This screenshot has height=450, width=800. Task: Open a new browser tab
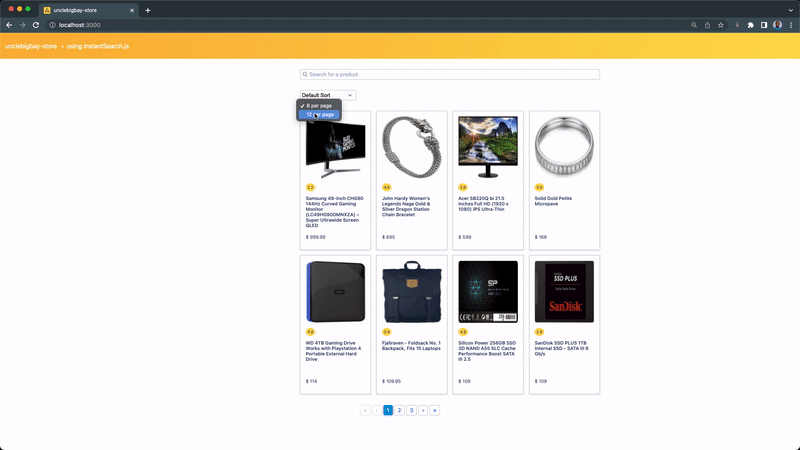click(147, 10)
